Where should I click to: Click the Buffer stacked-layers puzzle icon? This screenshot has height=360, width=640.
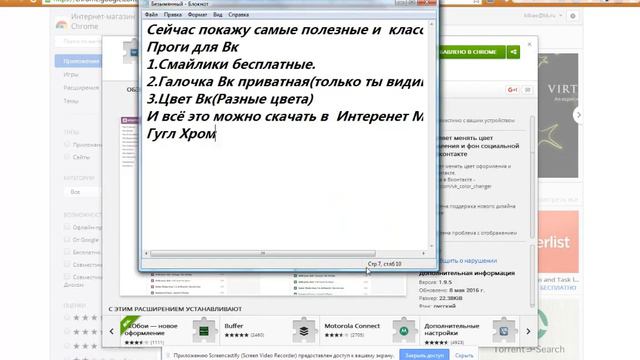click(x=304, y=331)
